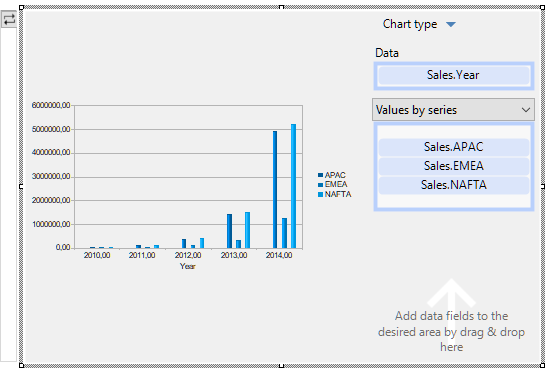Expand the Values by series combo box
The height and width of the screenshot is (373, 553).
point(453,110)
